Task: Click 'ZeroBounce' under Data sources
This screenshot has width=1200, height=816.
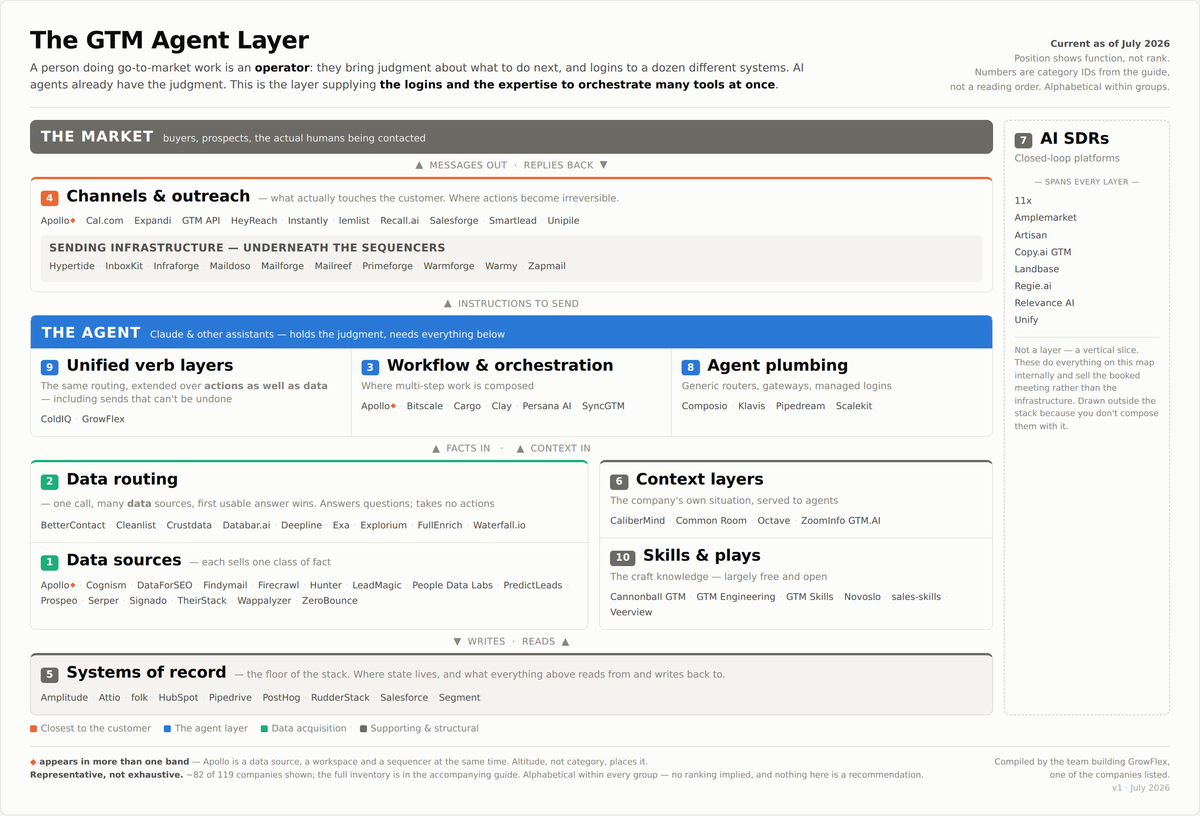Action: 330,601
